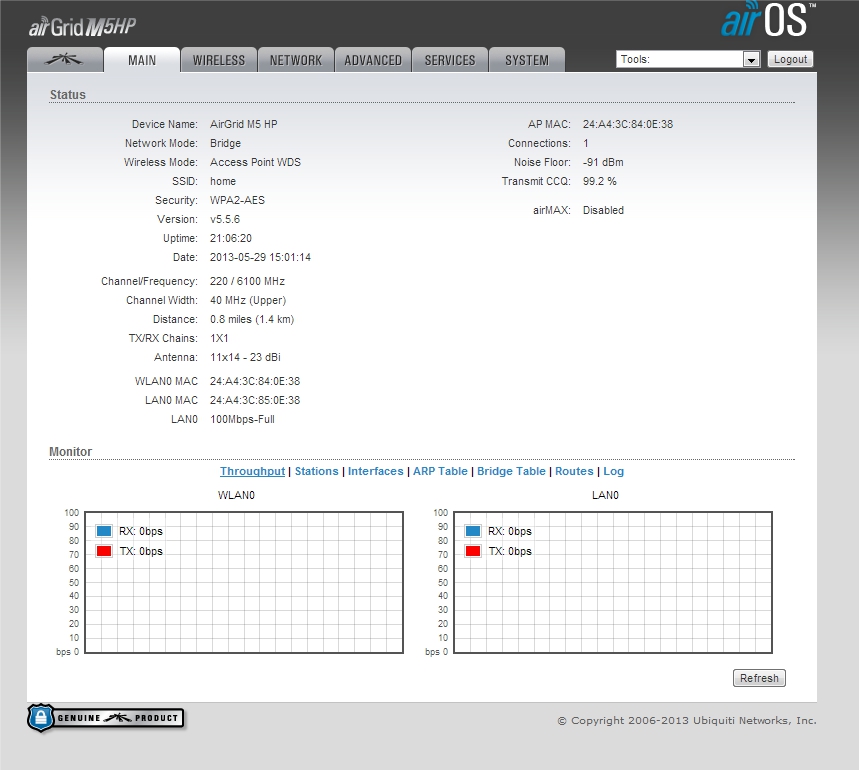Select the ADVANCED tab

pos(373,60)
